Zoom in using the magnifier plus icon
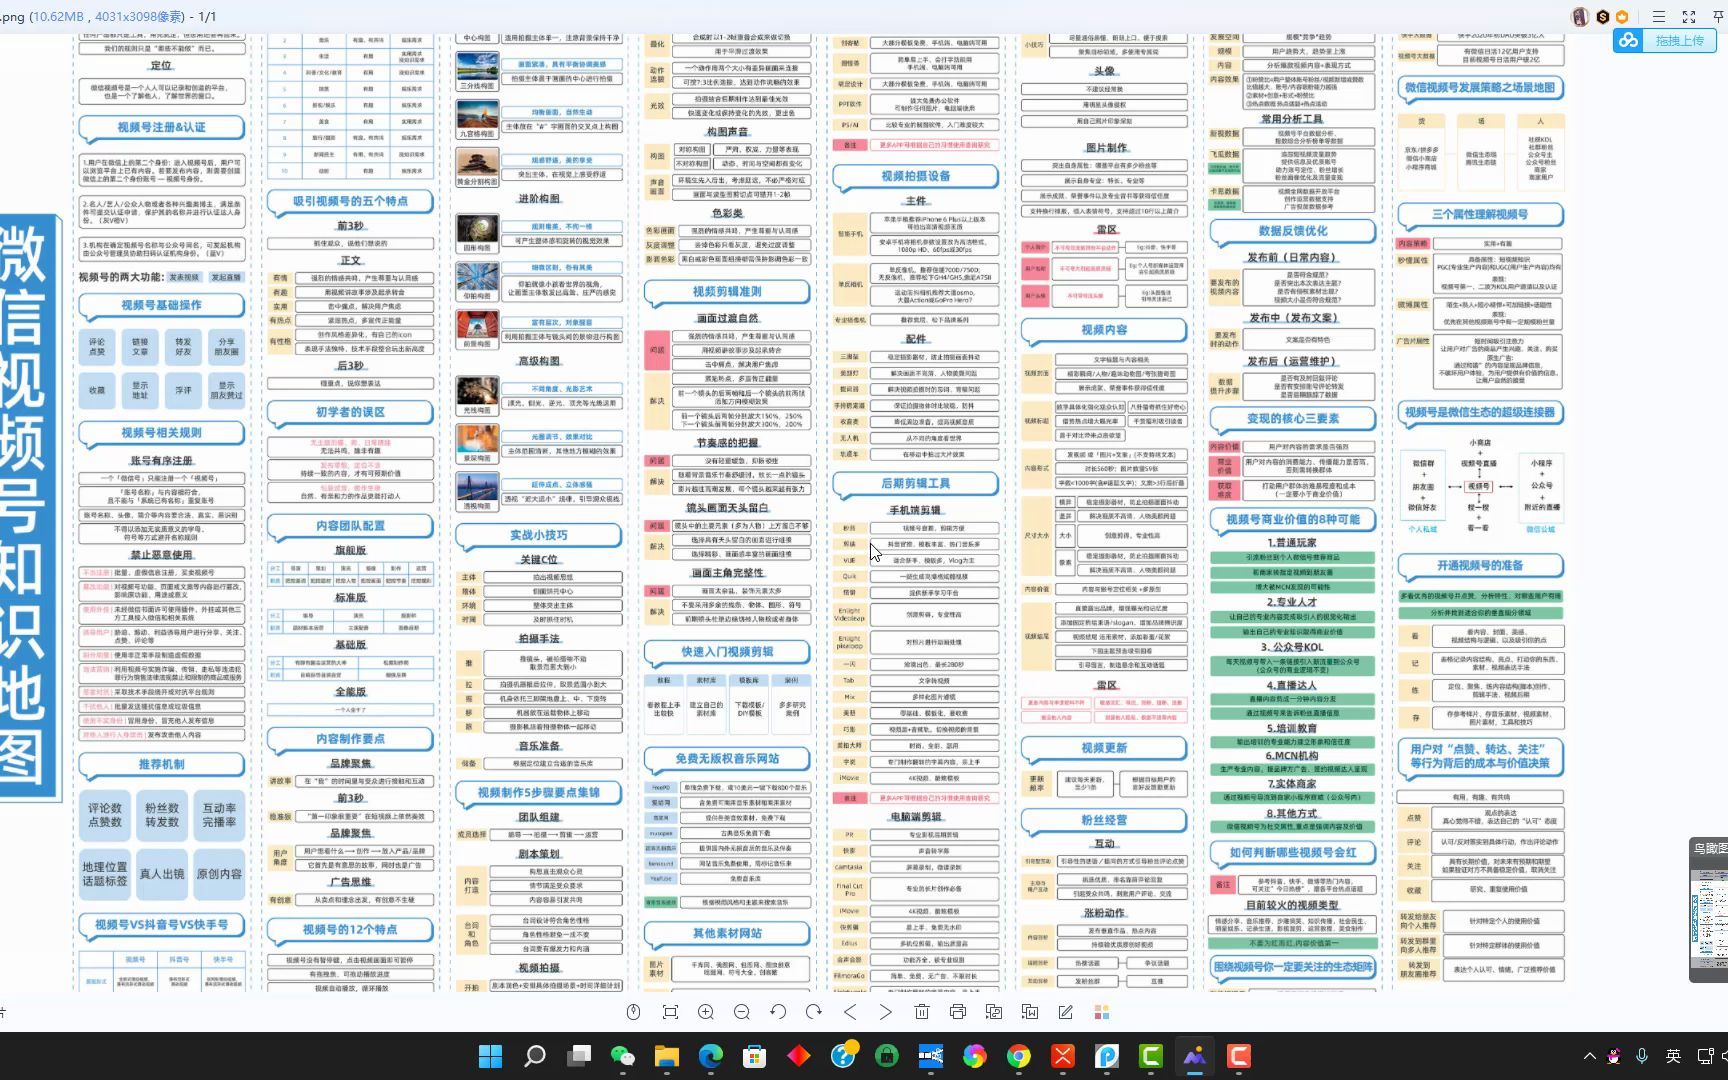Screen dimensions: 1728x1080 pos(706,1012)
